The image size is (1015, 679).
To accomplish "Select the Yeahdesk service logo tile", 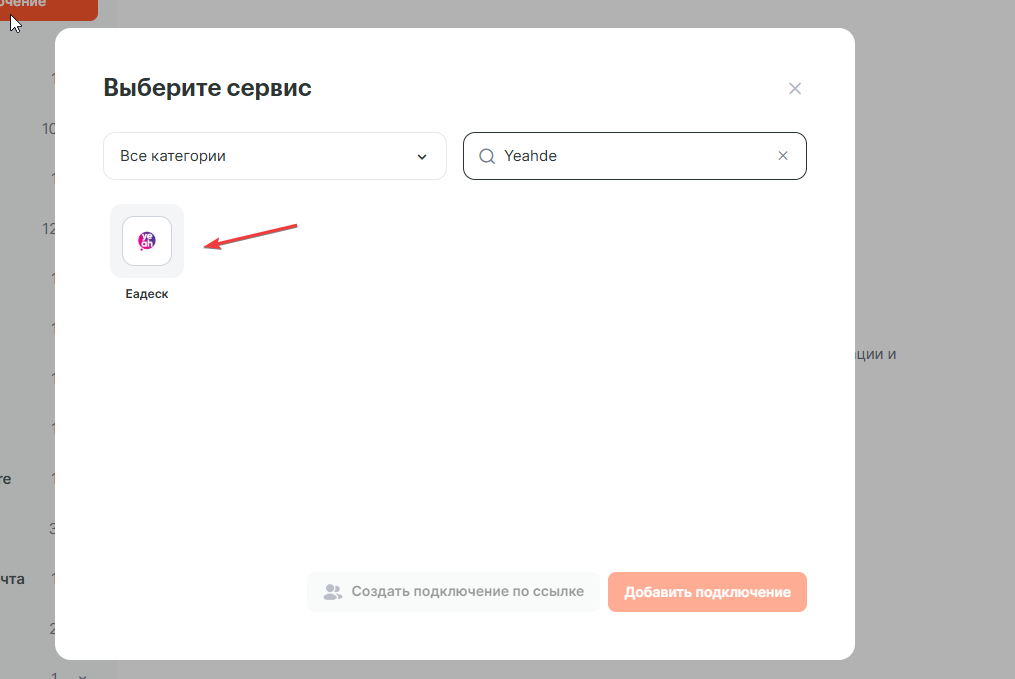I will [x=147, y=241].
